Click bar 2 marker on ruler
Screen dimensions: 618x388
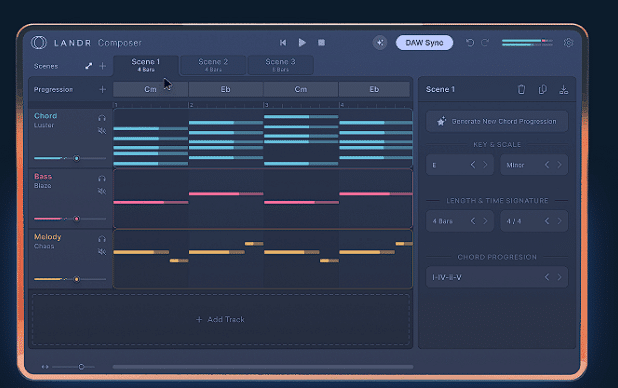(x=191, y=105)
